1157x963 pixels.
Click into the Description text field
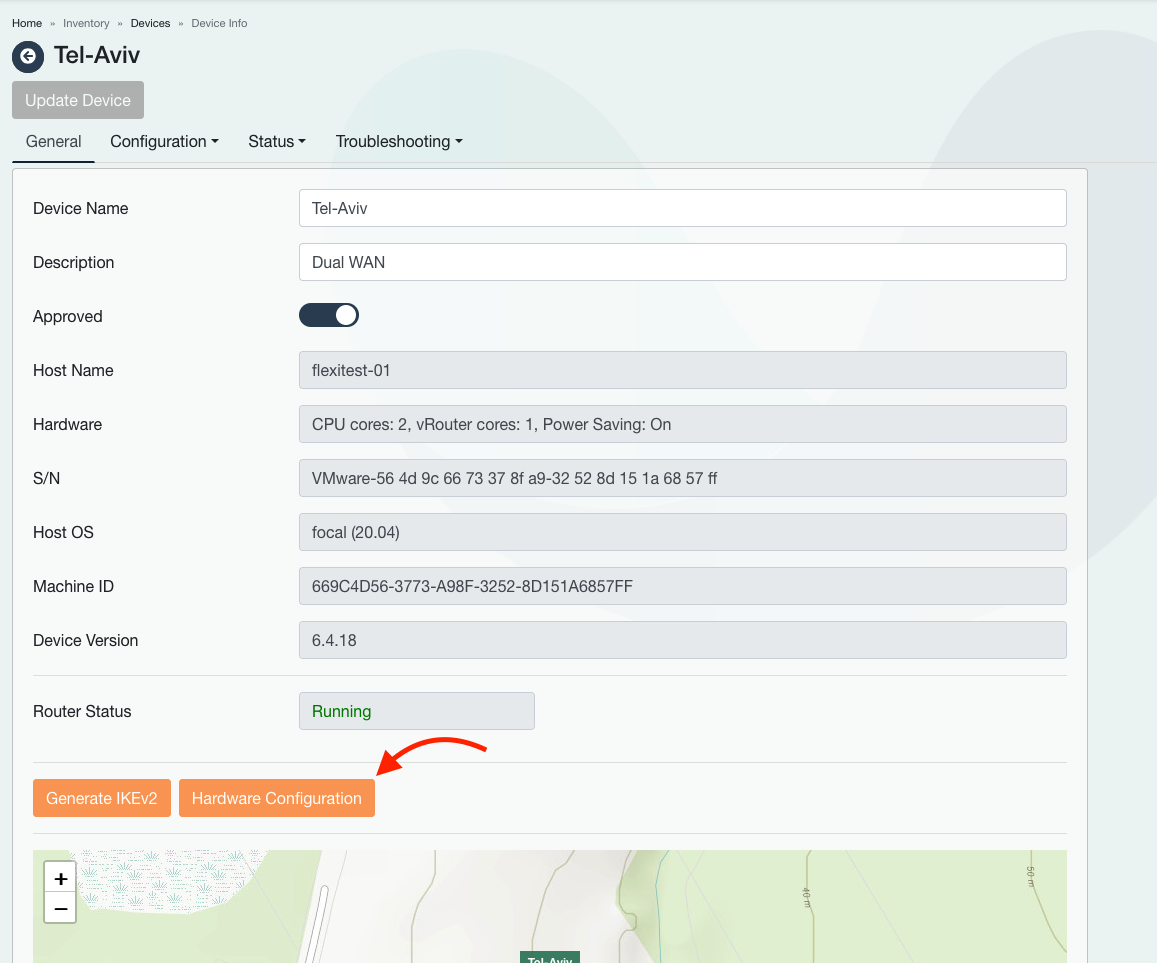click(x=682, y=262)
